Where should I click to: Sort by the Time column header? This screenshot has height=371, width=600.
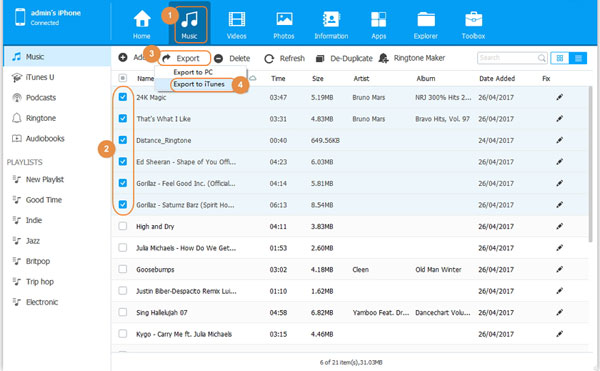(278, 78)
